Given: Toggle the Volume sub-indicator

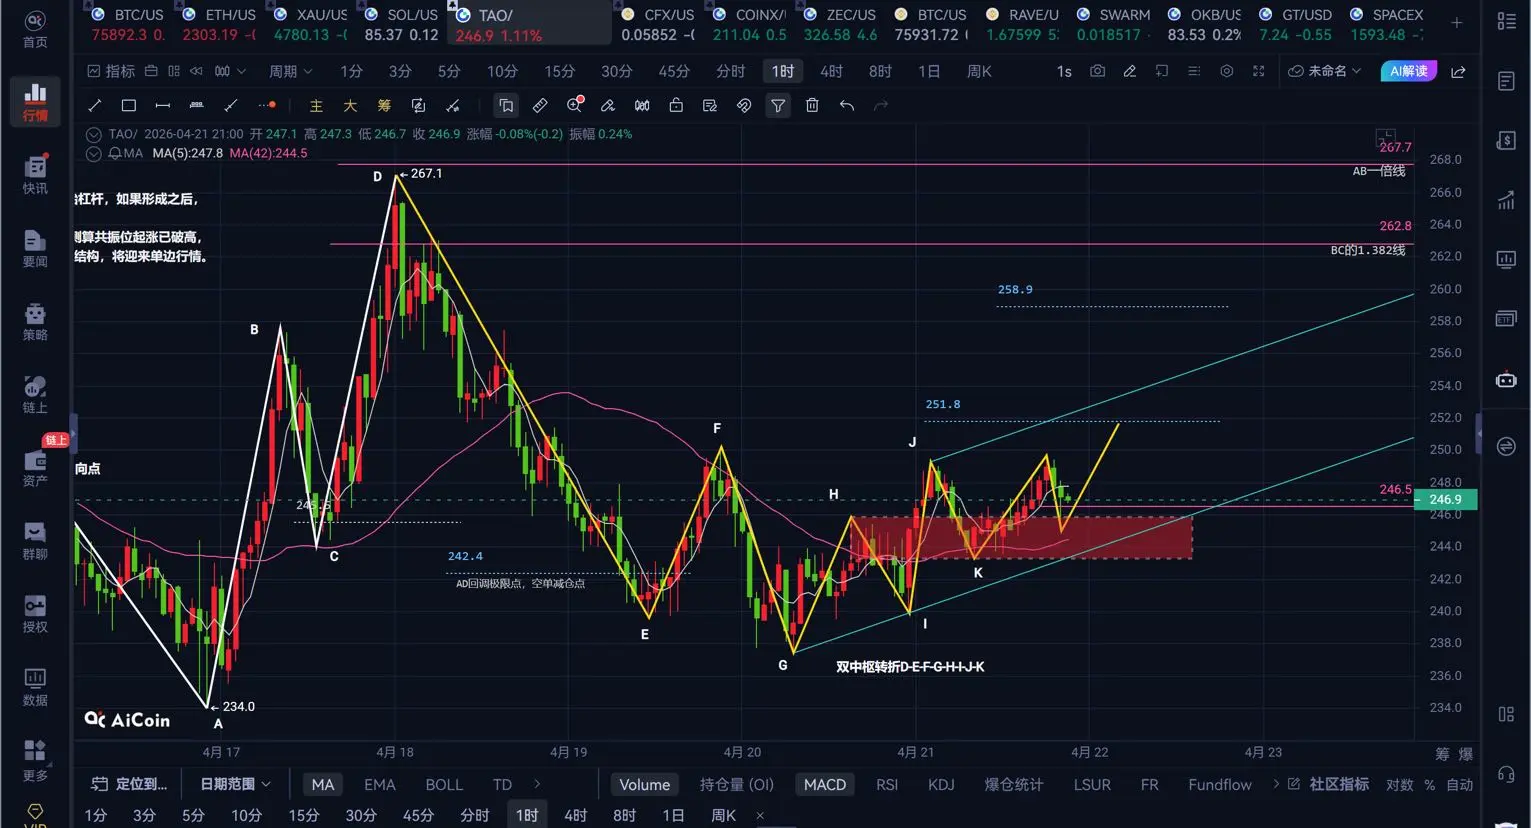Looking at the screenshot, I should click(644, 785).
